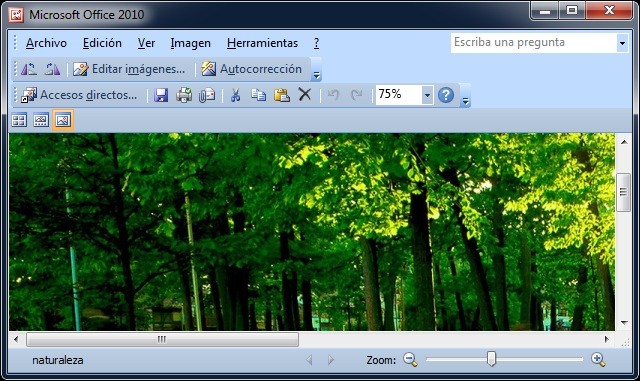Image resolution: width=640 pixels, height=381 pixels.
Task: Open the blue help question mark icon
Action: (446, 95)
